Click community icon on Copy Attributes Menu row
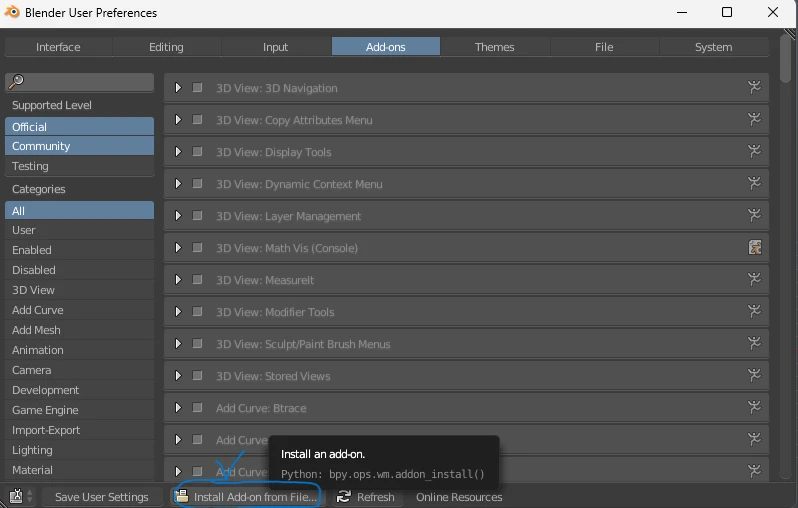 point(754,120)
